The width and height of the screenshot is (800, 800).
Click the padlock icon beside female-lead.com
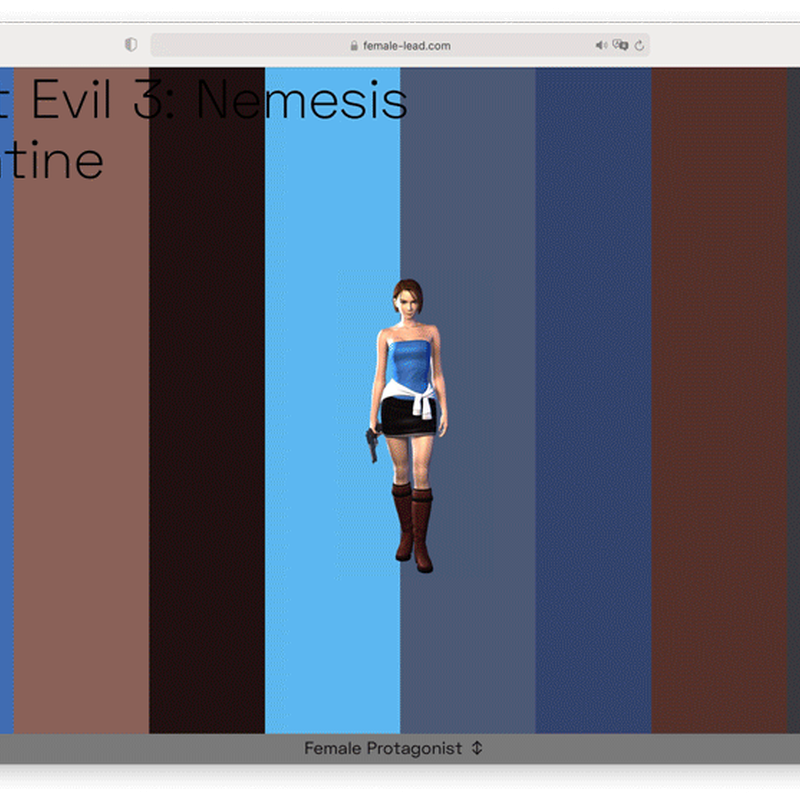tap(353, 46)
